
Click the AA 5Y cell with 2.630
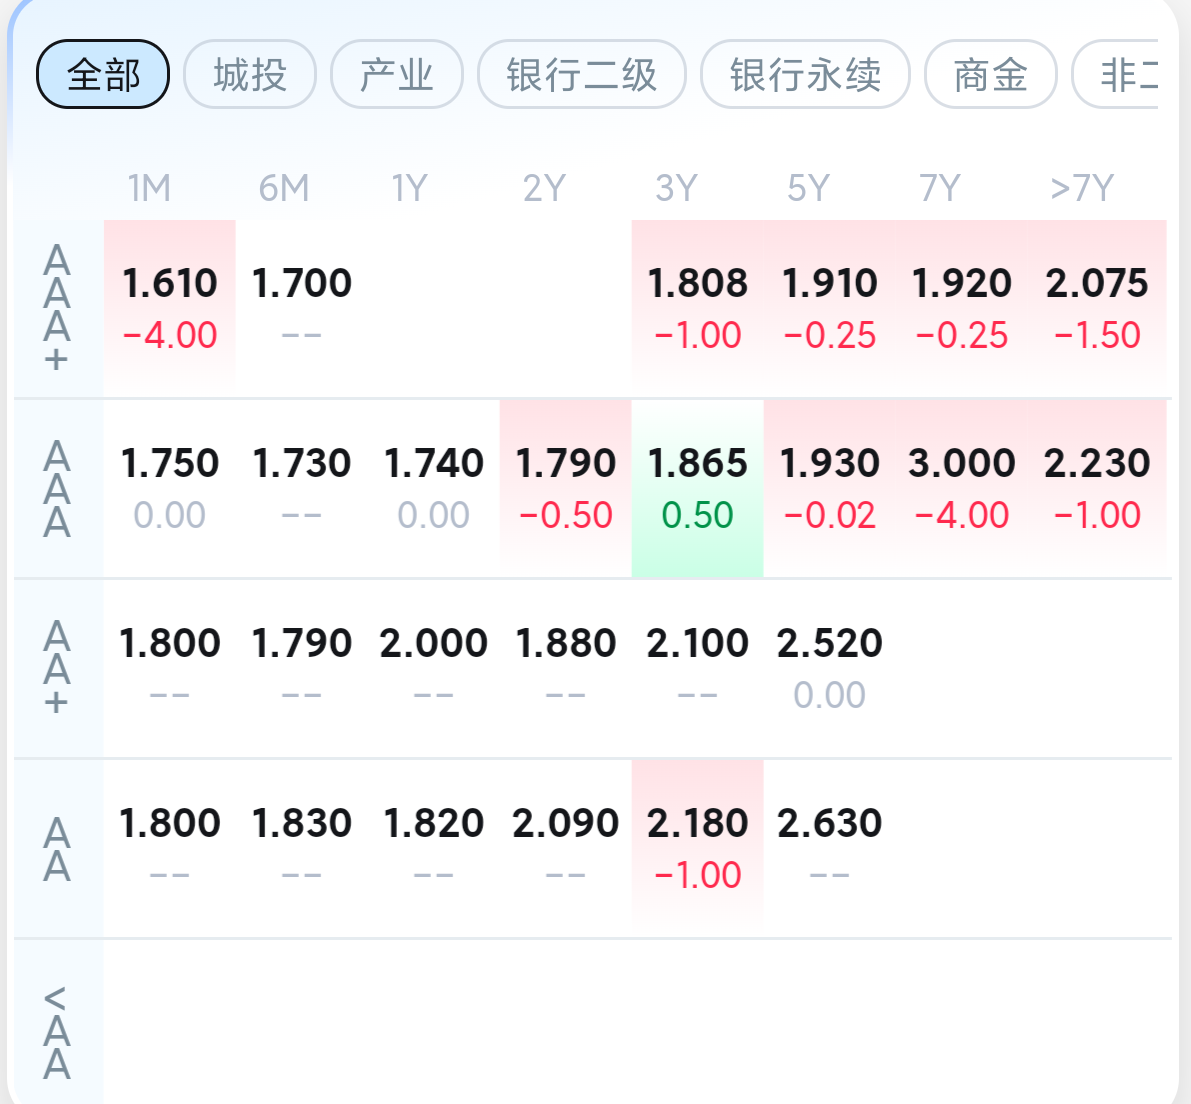coord(829,847)
